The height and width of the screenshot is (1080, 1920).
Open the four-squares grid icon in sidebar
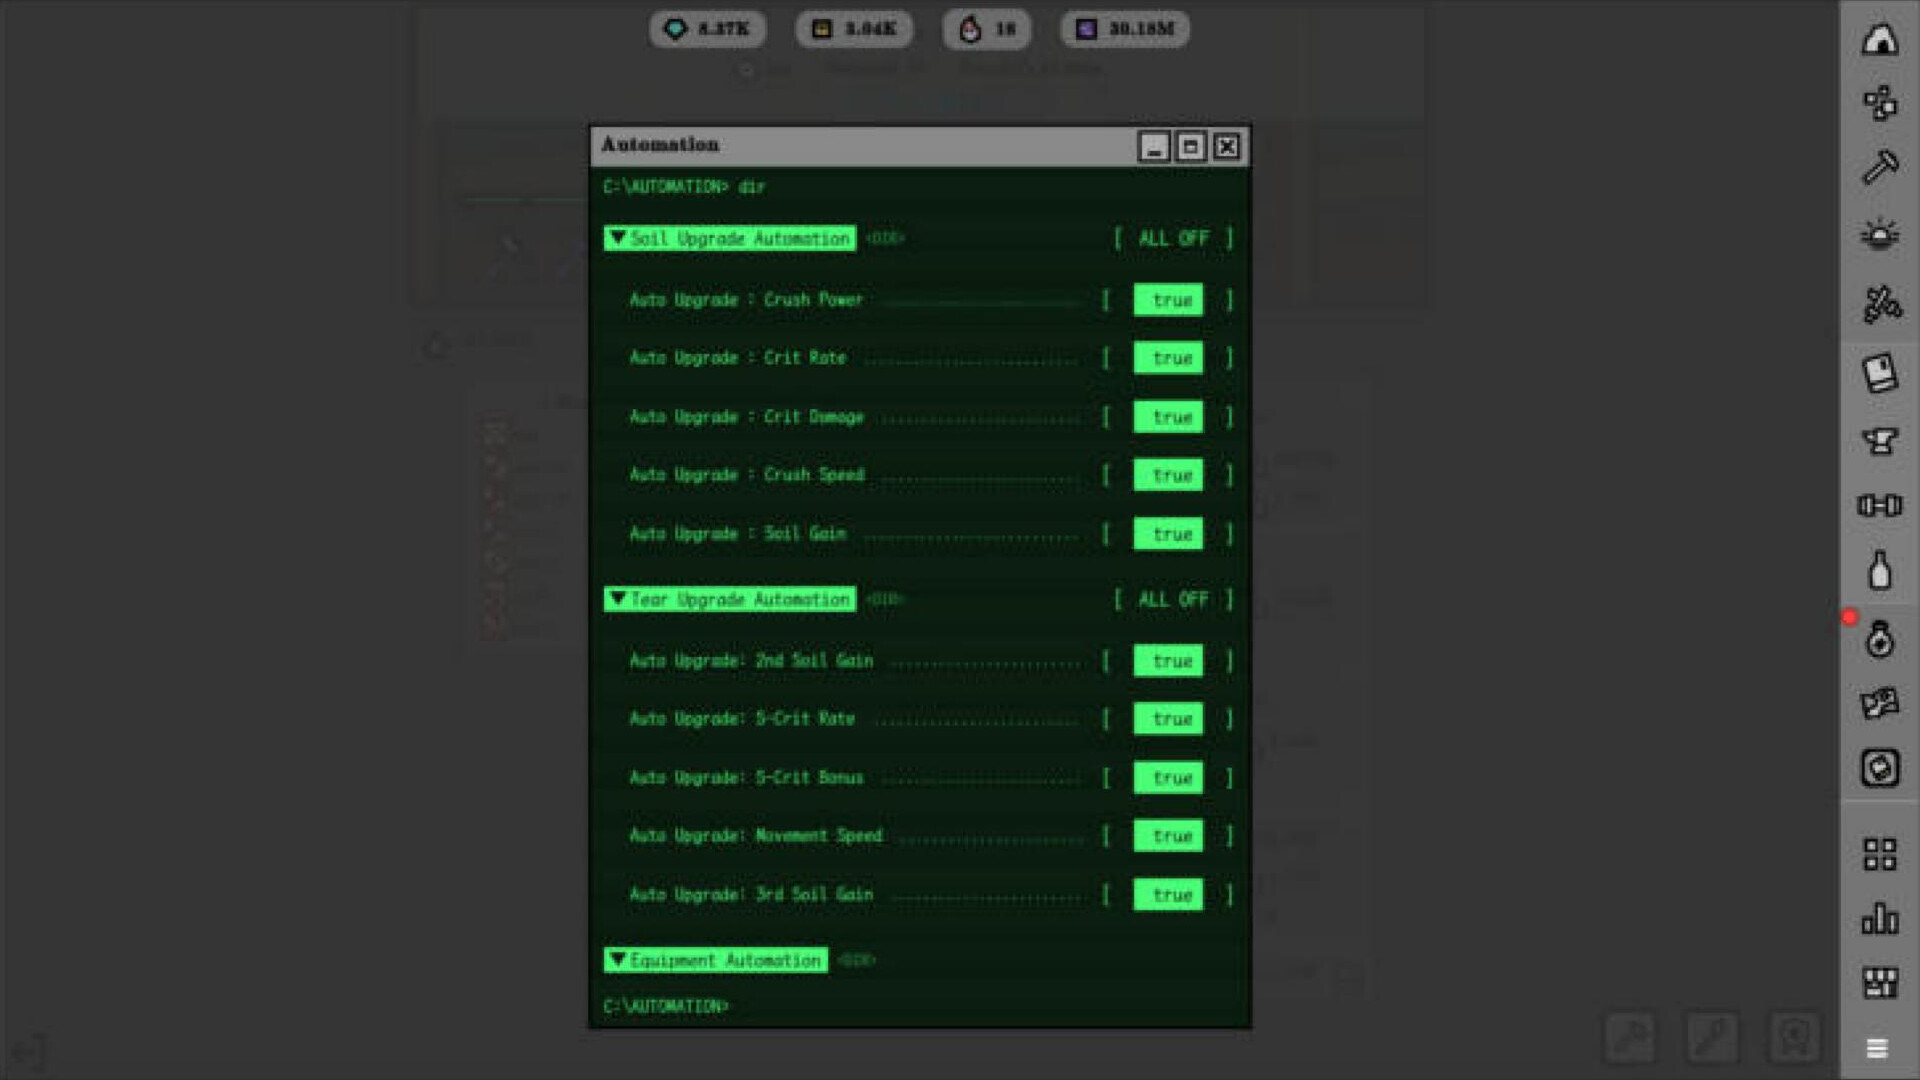(x=1880, y=854)
